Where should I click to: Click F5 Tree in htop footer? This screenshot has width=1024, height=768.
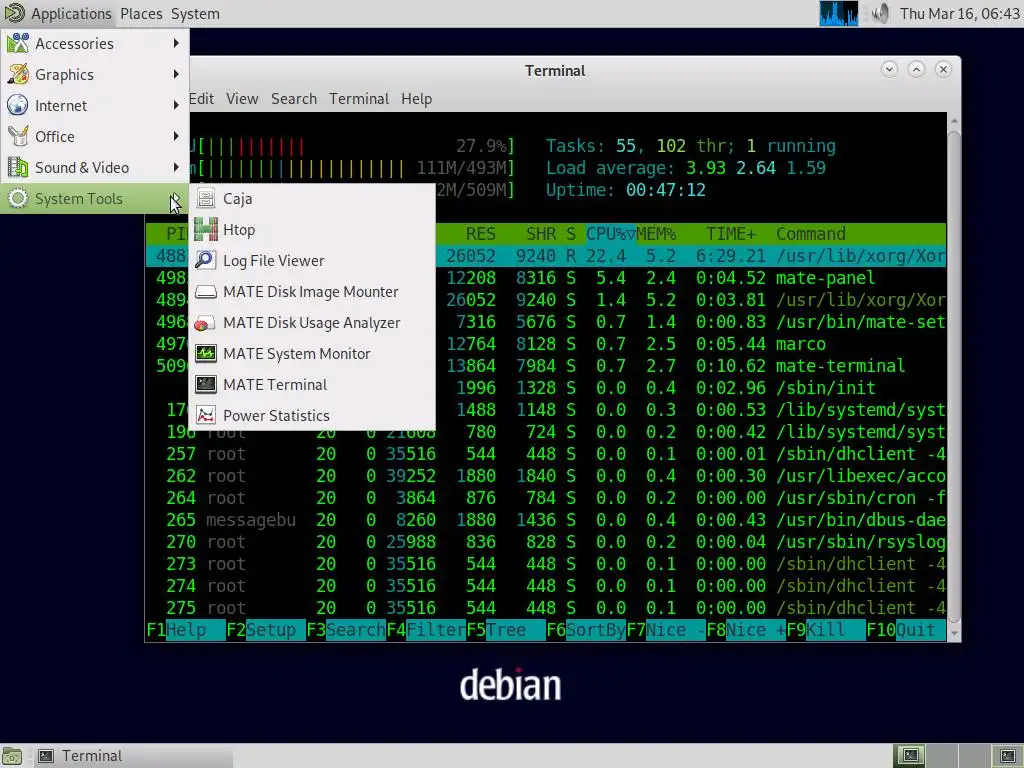pos(506,630)
